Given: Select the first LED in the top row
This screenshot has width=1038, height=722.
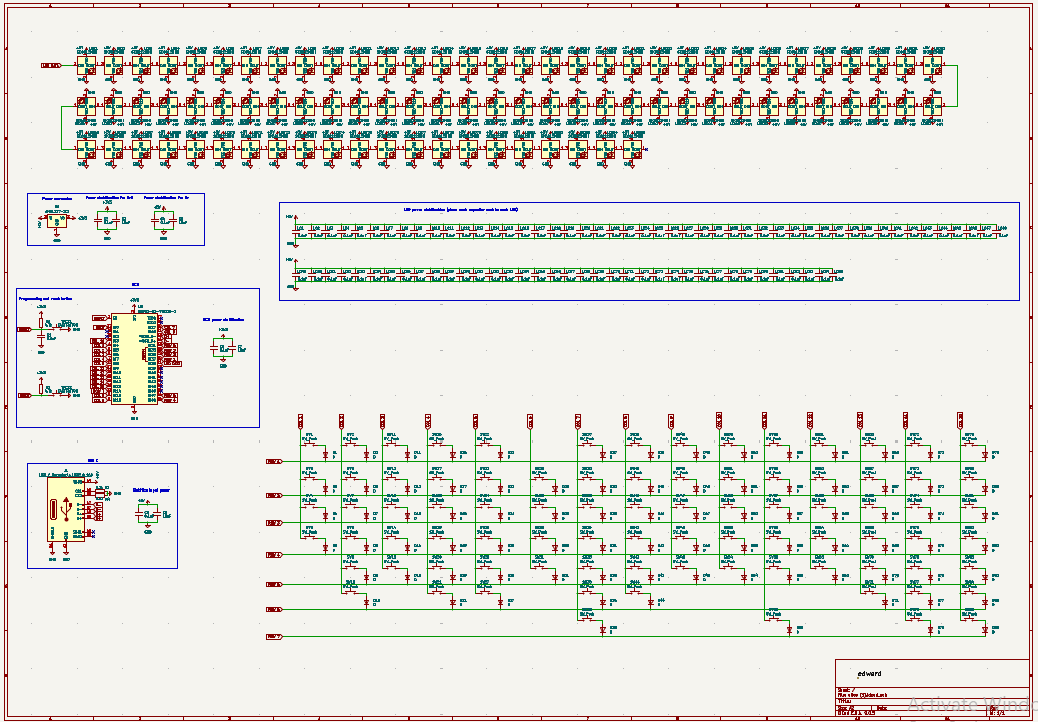Looking at the screenshot, I should coord(85,65).
